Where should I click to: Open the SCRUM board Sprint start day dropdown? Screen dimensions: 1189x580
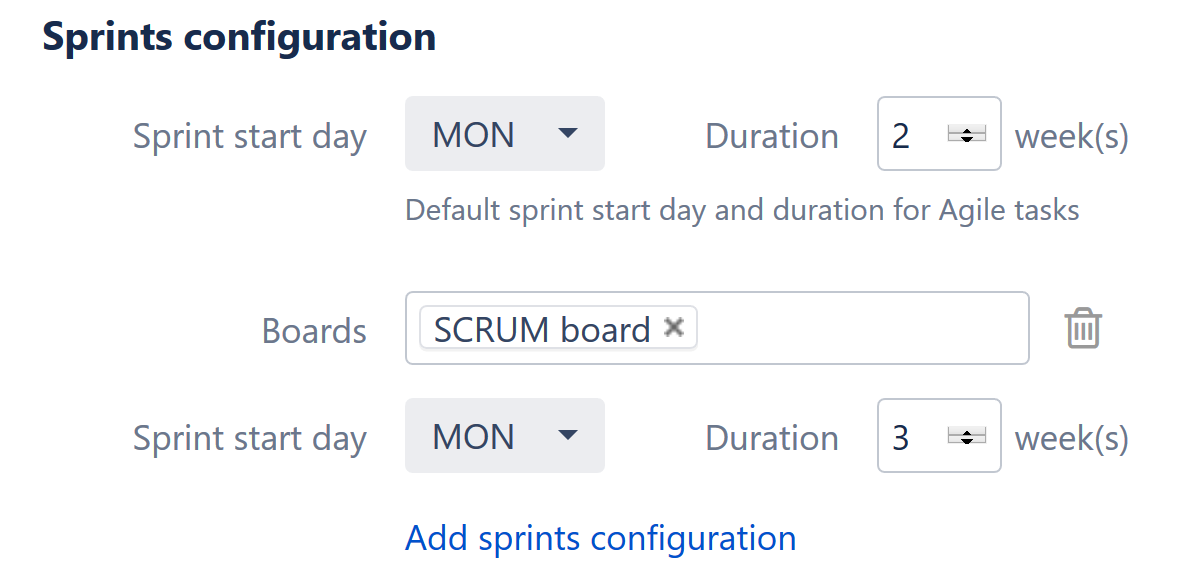(505, 436)
